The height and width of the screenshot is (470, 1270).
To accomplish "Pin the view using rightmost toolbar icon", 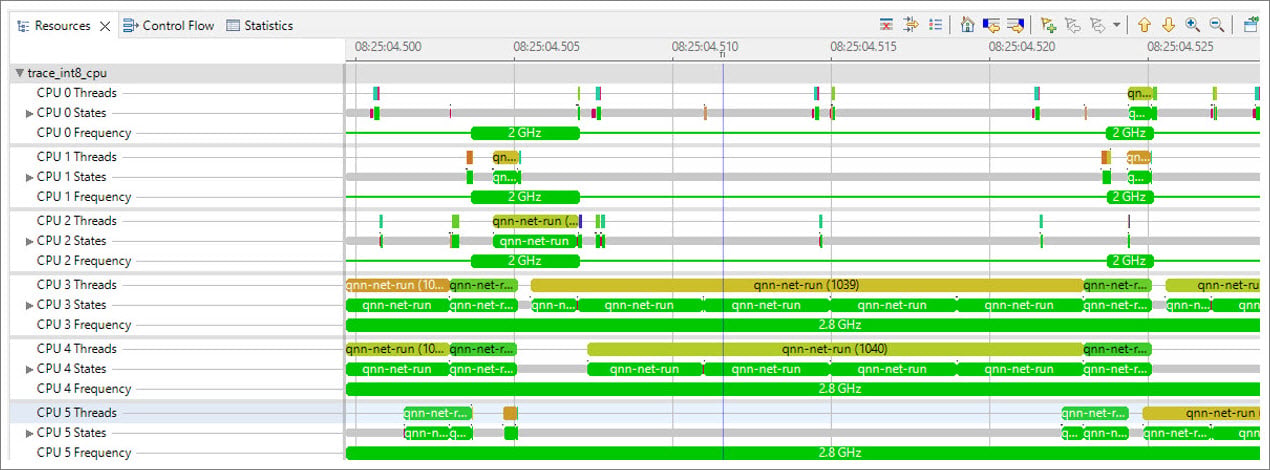I will (1251, 25).
